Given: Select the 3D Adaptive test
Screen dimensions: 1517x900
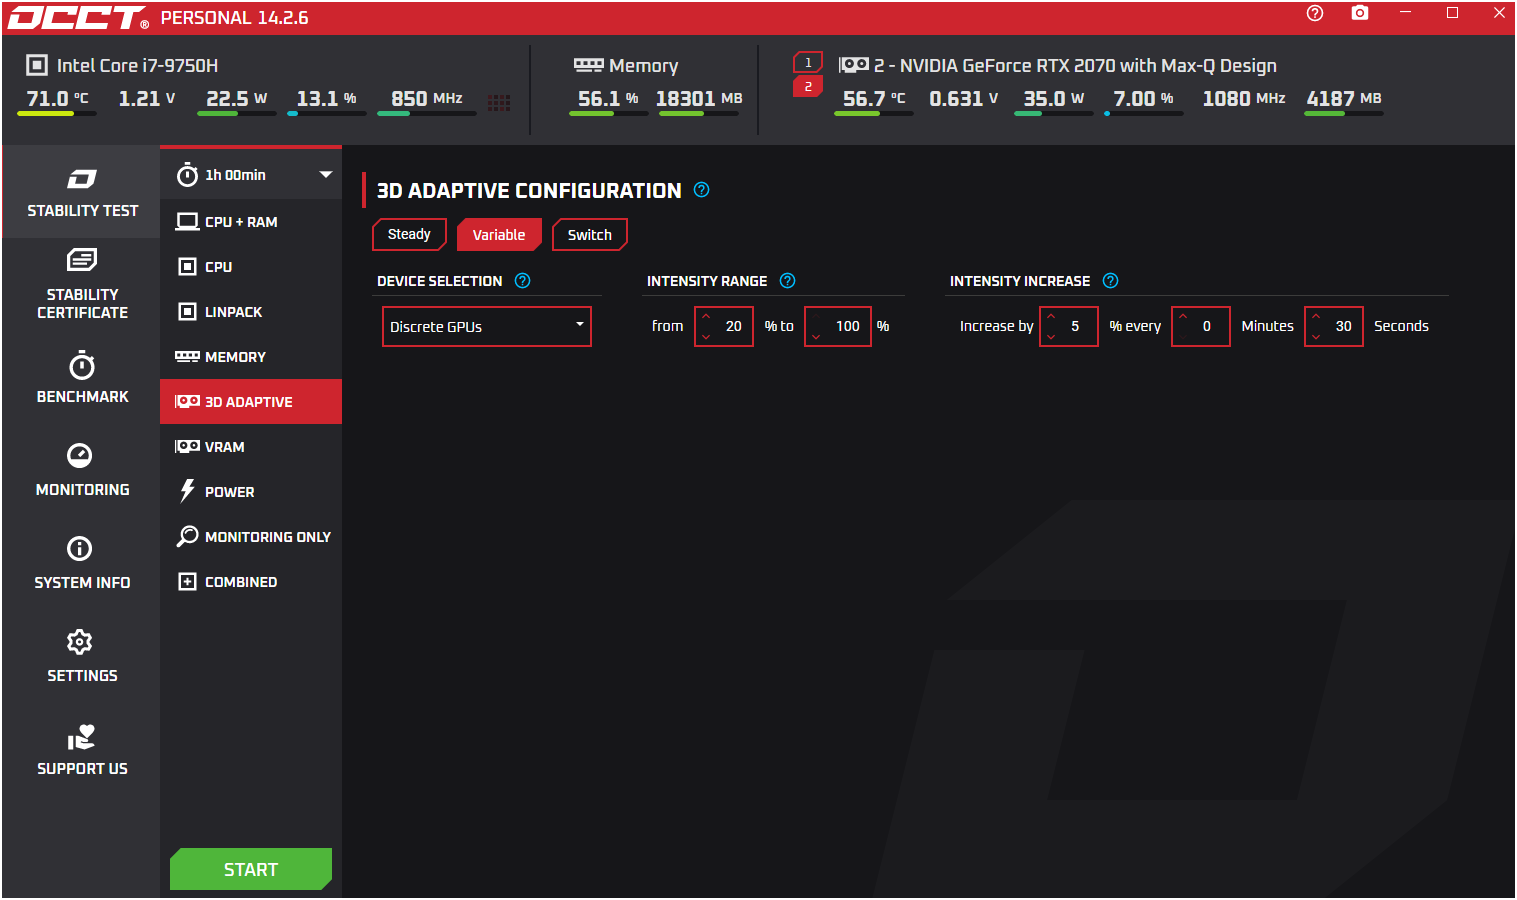Looking at the screenshot, I should coord(251,402).
